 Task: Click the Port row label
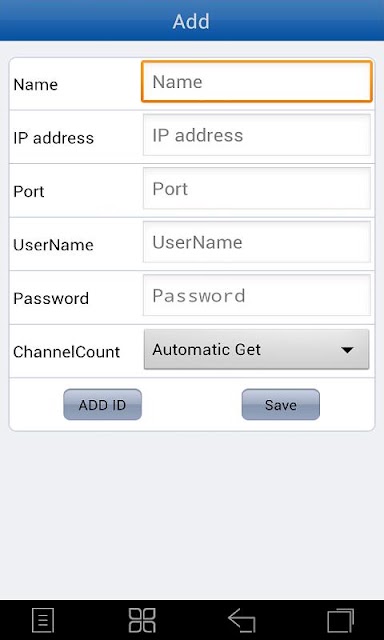point(29,191)
